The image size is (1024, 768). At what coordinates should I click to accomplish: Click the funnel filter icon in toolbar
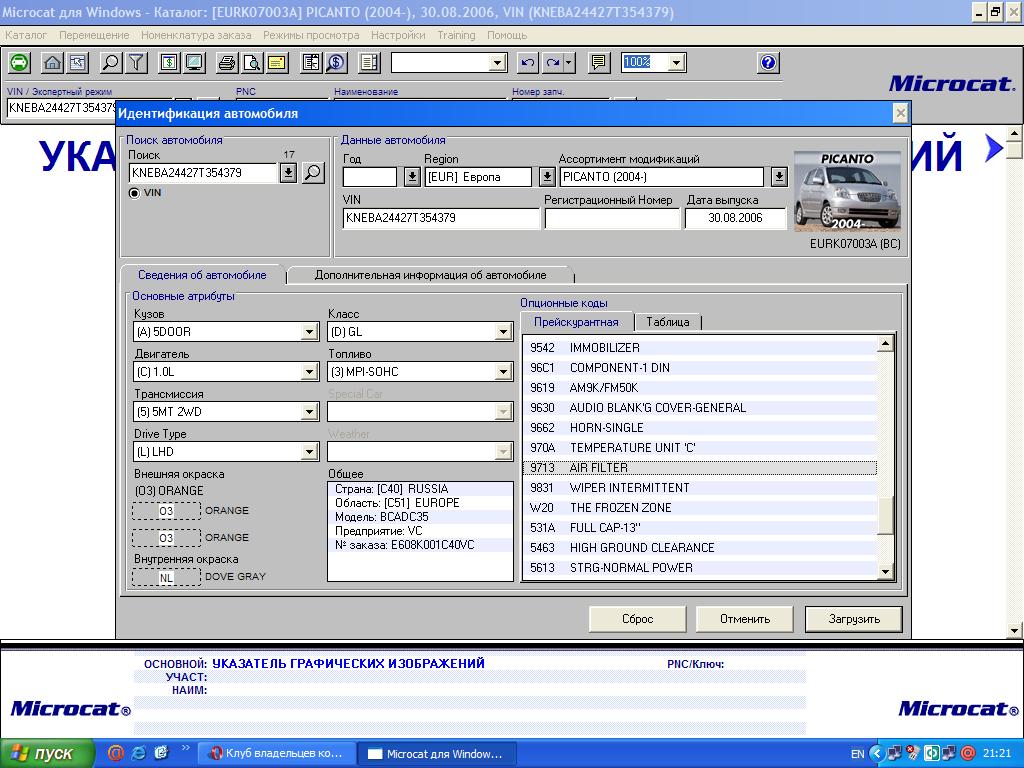pyautogui.click(x=136, y=63)
